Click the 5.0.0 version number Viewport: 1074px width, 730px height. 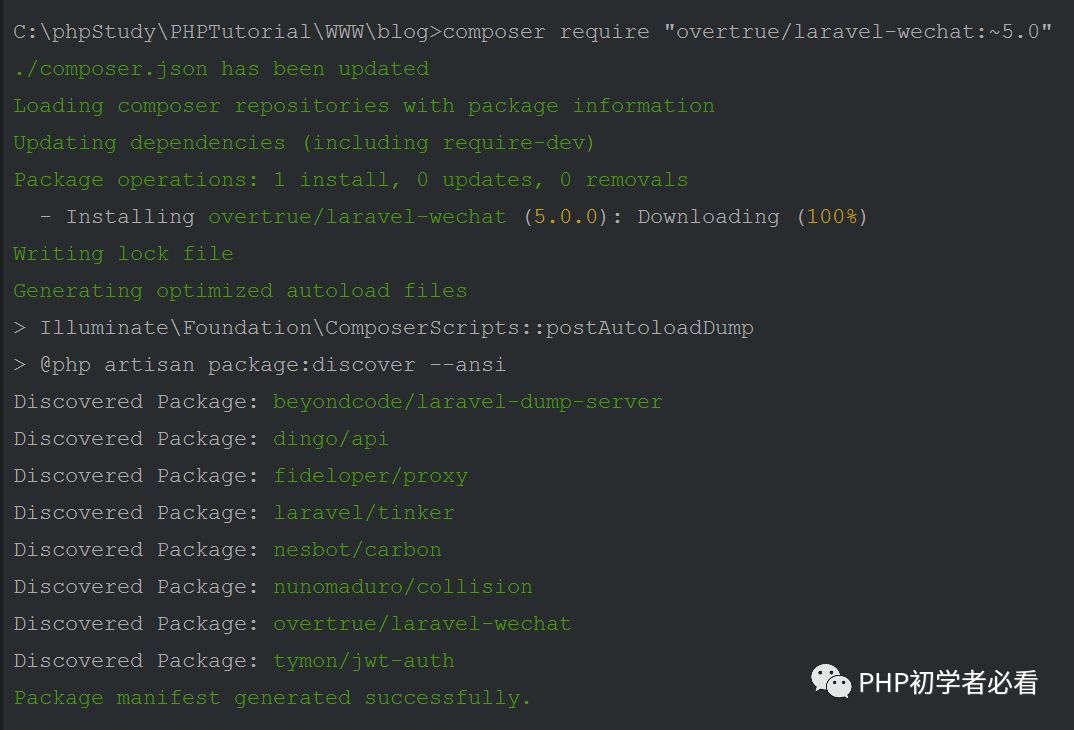point(565,217)
